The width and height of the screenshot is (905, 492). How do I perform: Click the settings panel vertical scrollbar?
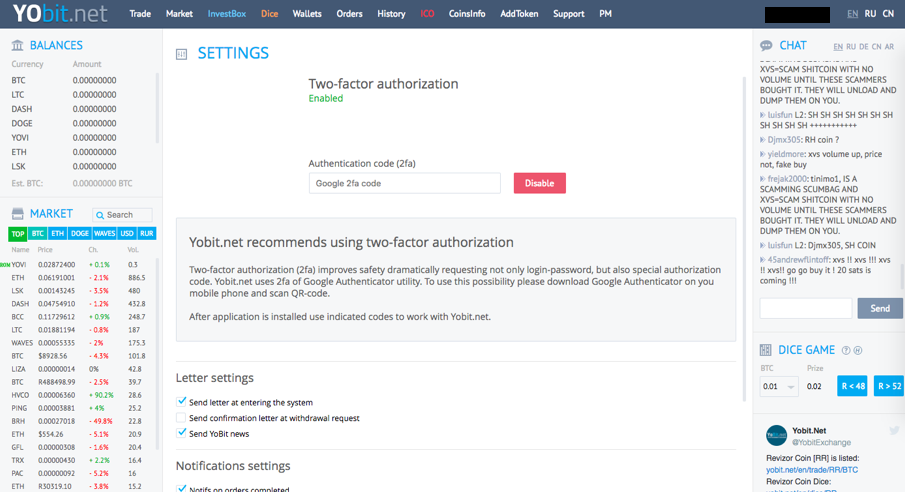pos(743,238)
